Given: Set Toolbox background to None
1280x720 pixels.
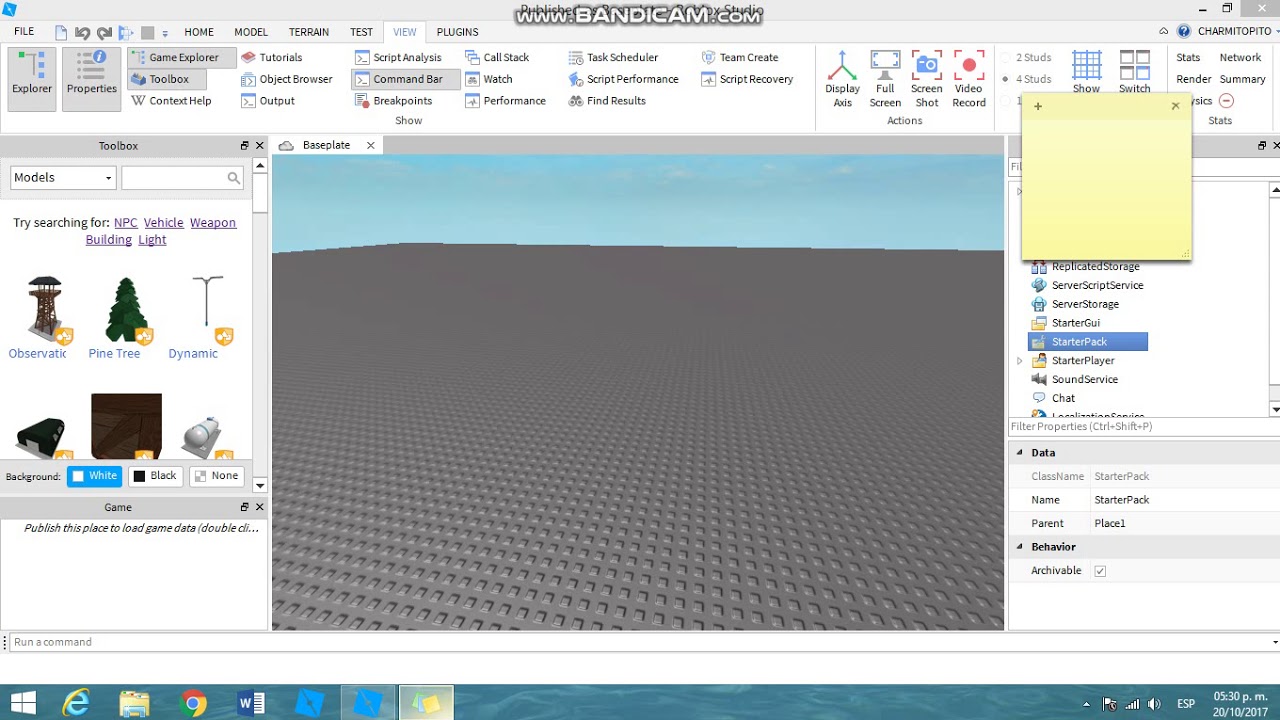Looking at the screenshot, I should [216, 476].
